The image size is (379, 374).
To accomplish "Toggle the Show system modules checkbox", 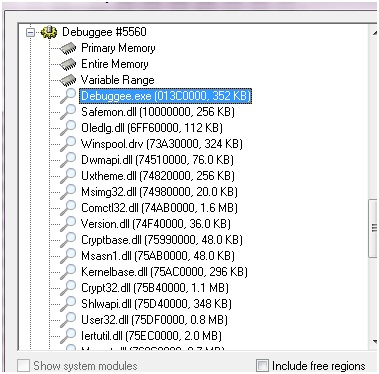I will tap(23, 366).
